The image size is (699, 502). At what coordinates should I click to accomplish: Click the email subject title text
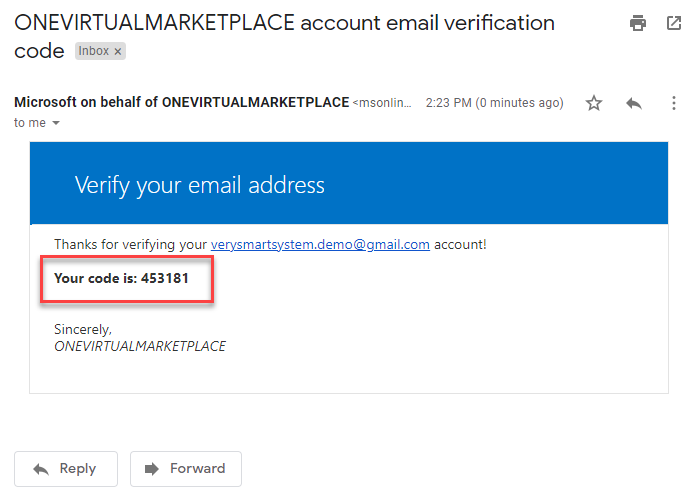click(x=284, y=36)
